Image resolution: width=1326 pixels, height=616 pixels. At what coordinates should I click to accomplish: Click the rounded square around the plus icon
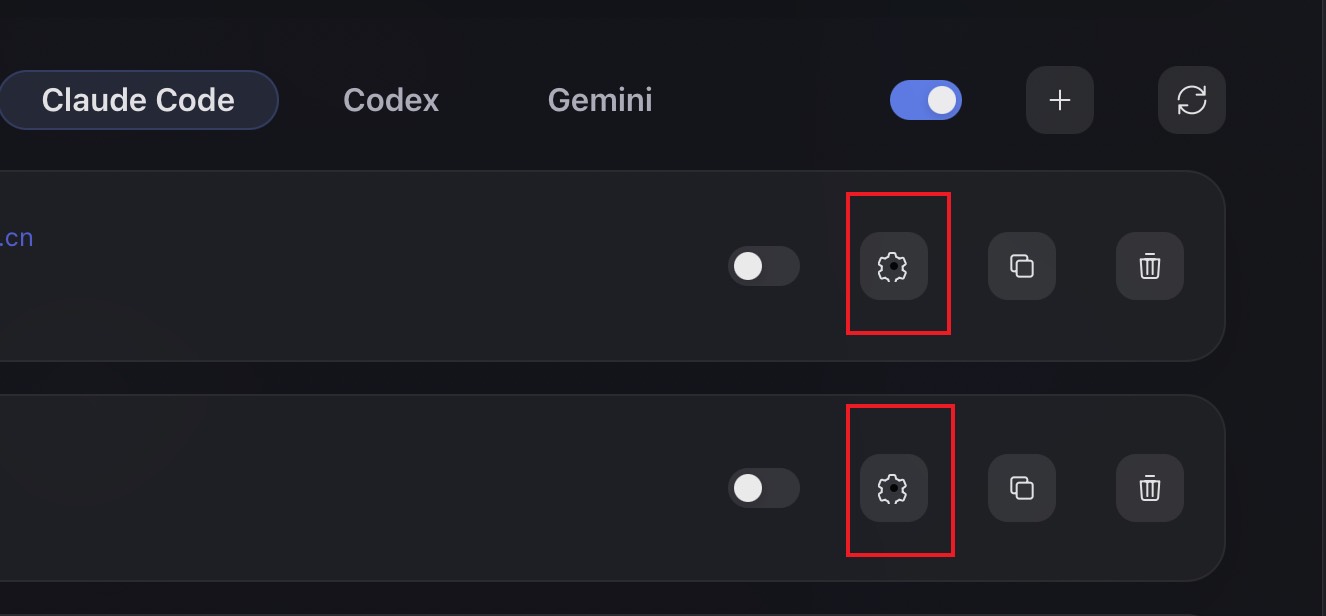[1059, 100]
